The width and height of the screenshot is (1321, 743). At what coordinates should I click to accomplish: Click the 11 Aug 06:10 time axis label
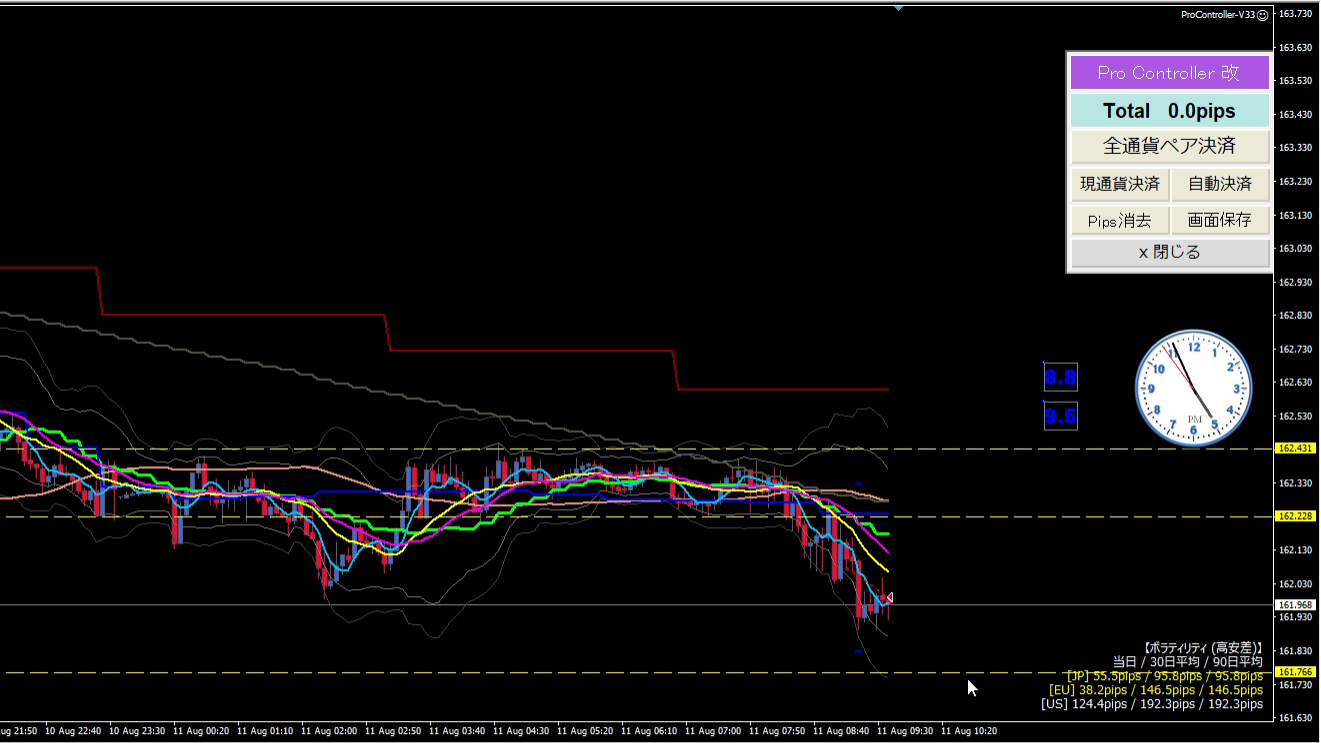pos(648,731)
